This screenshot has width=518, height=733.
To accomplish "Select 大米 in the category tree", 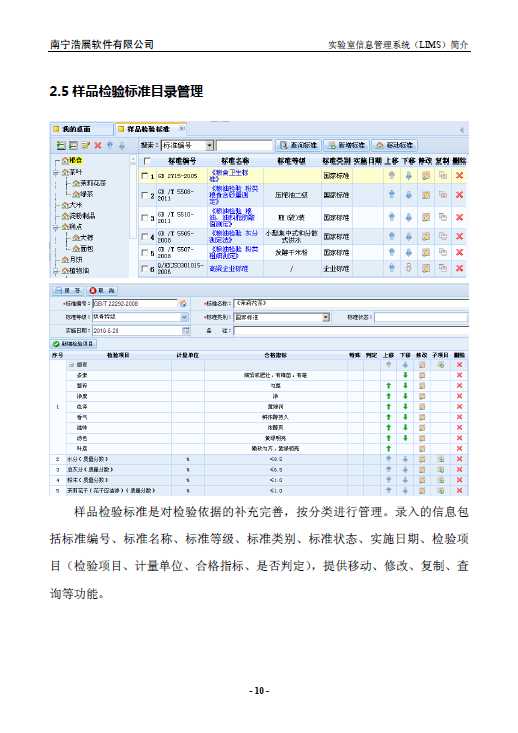I will (75, 205).
